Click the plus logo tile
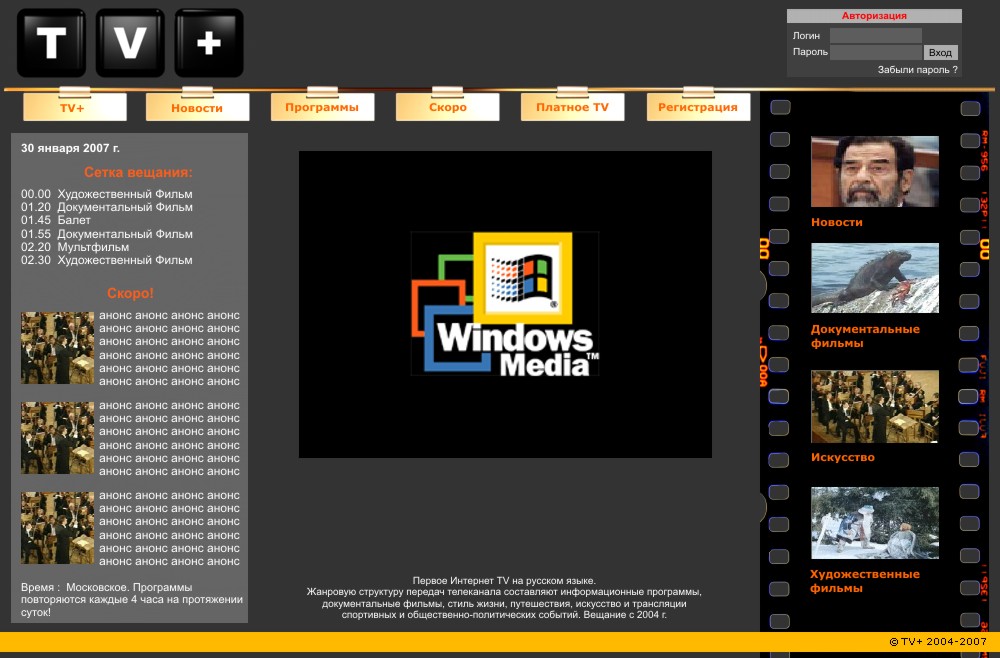This screenshot has width=1000, height=658. [209, 43]
